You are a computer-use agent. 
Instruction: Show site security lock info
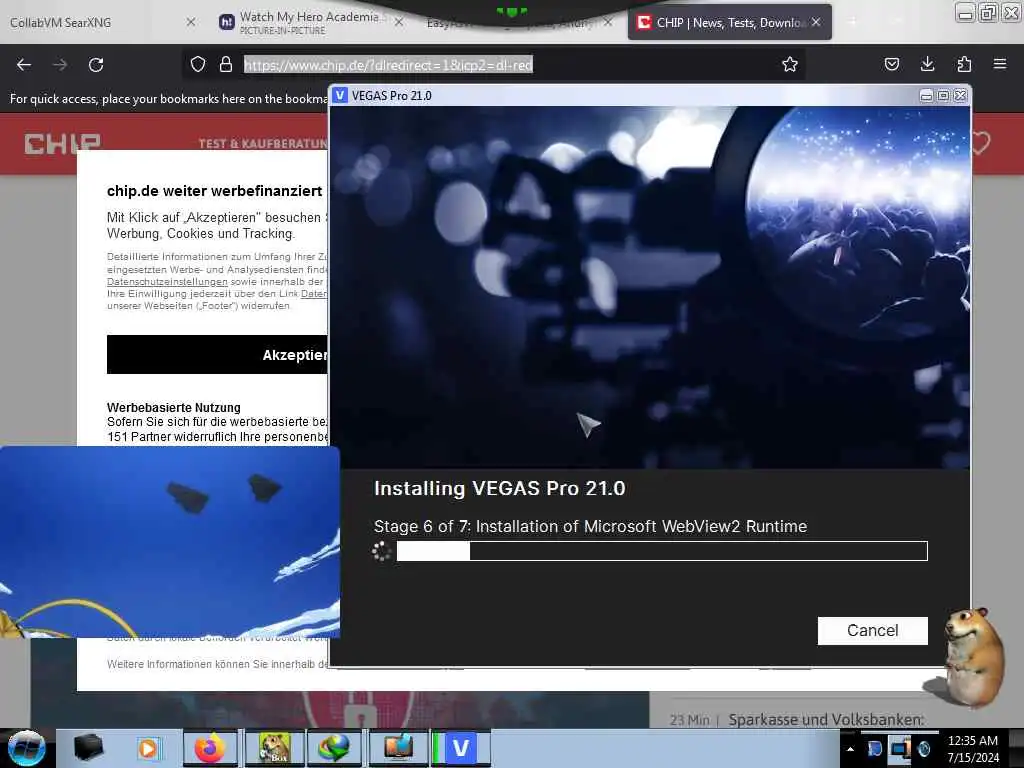coord(226,64)
